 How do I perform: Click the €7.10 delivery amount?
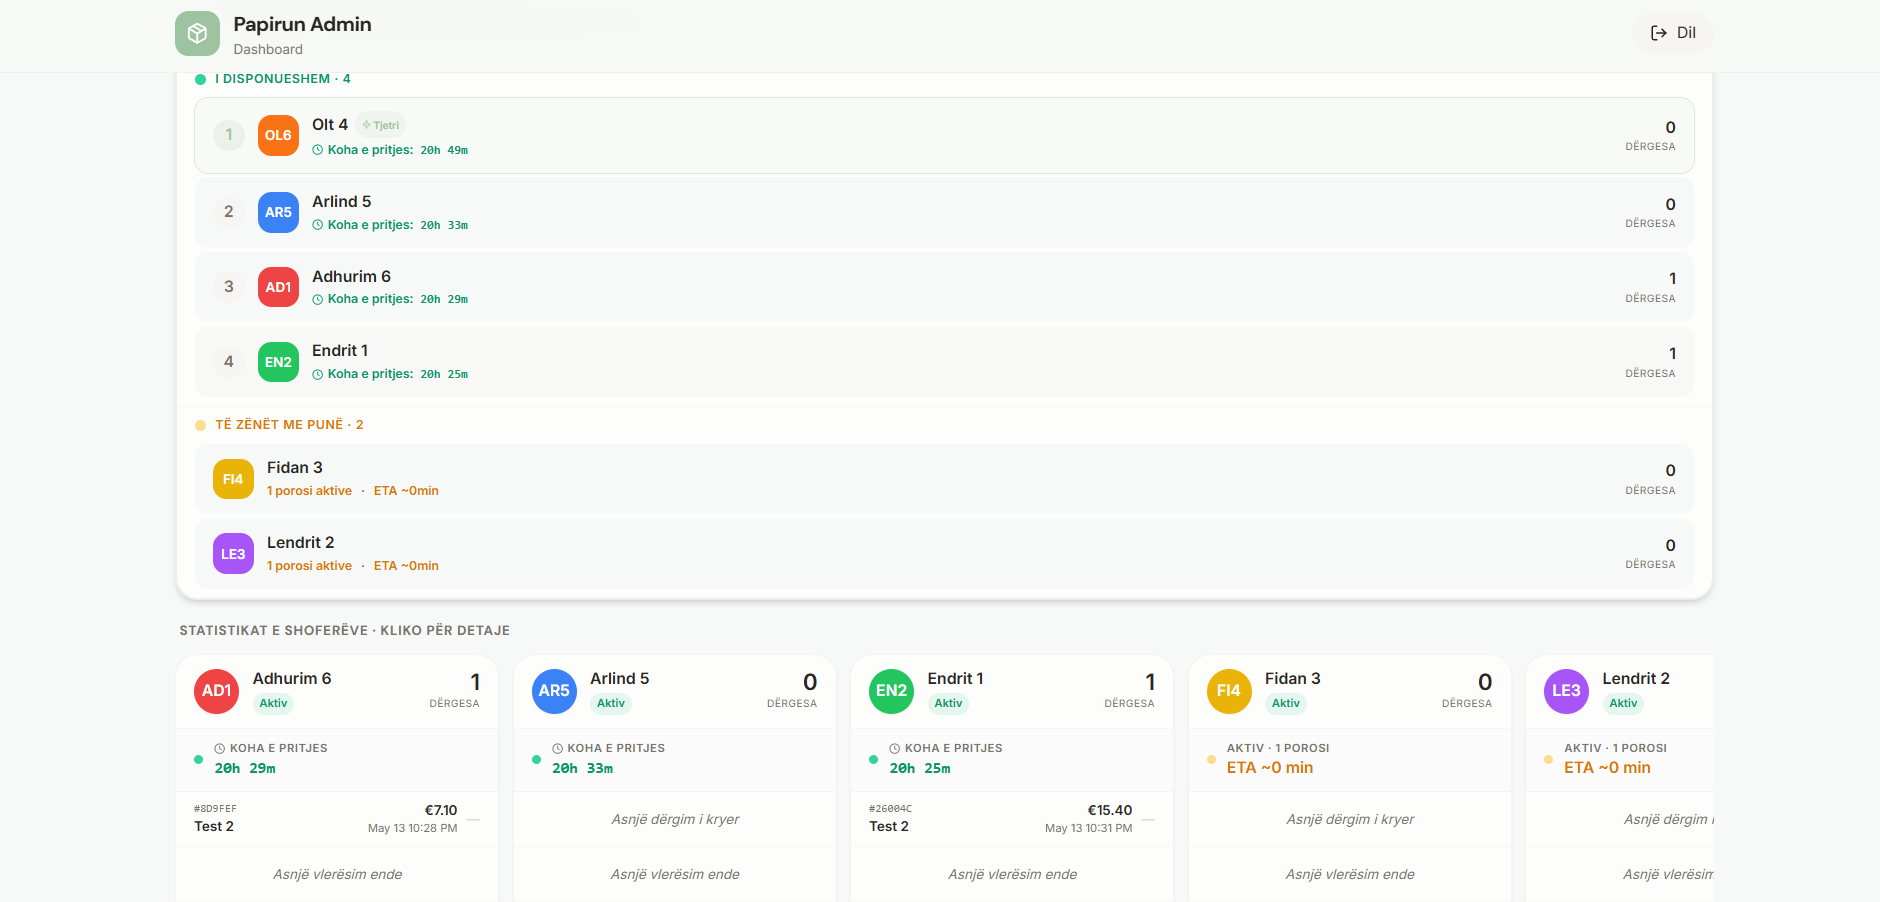click(441, 810)
